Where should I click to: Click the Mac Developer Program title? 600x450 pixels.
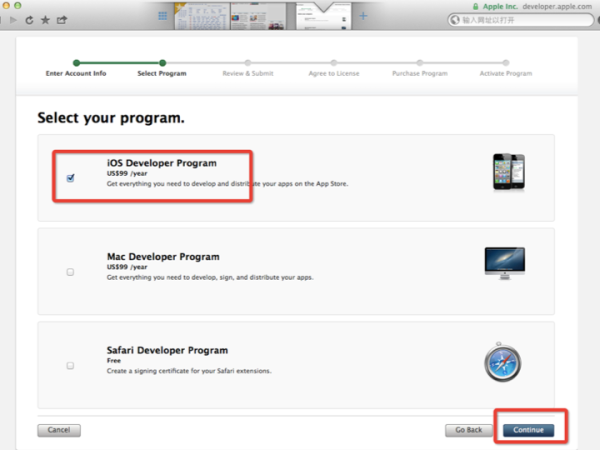click(x=163, y=257)
